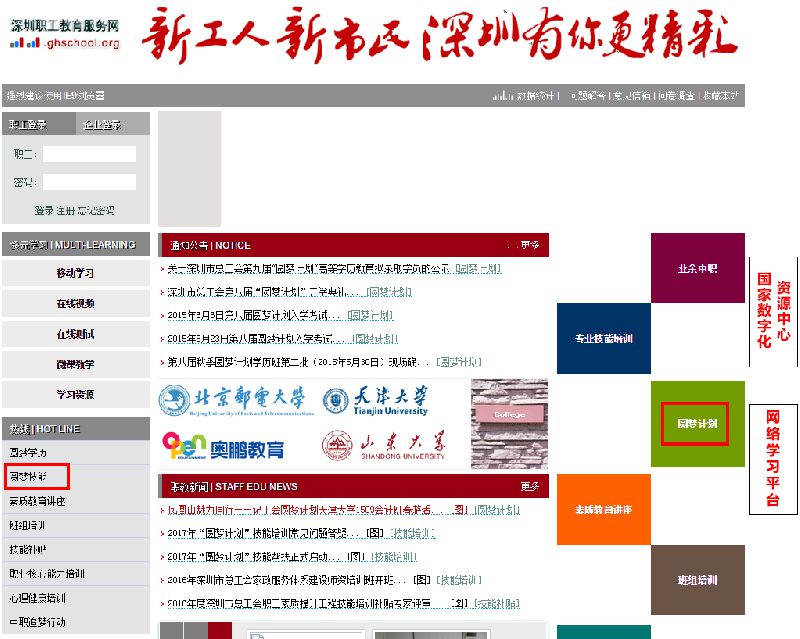Click 更多 in Staff Edu News header
Viewport: 800px width, 639px height.
pyautogui.click(x=529, y=487)
